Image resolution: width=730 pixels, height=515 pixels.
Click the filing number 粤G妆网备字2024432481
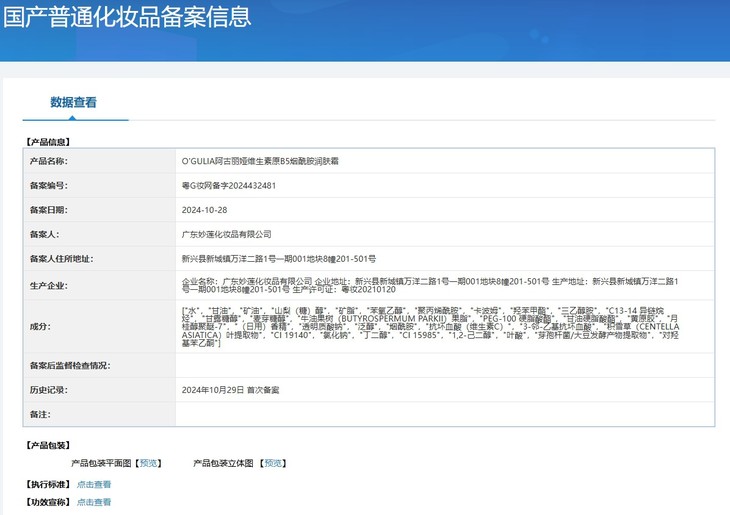click(x=228, y=185)
